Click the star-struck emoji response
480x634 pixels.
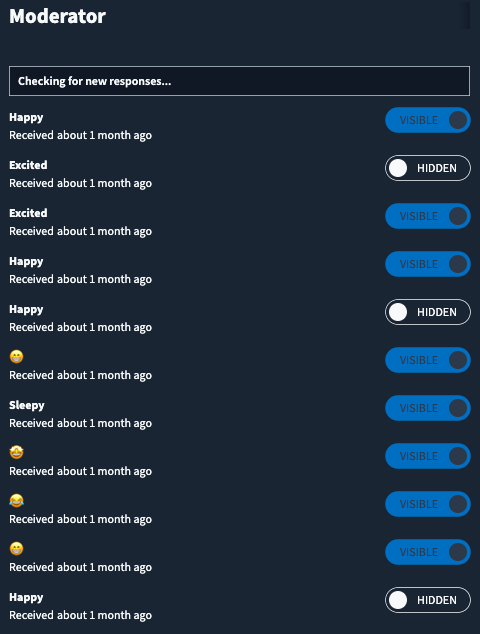17,452
